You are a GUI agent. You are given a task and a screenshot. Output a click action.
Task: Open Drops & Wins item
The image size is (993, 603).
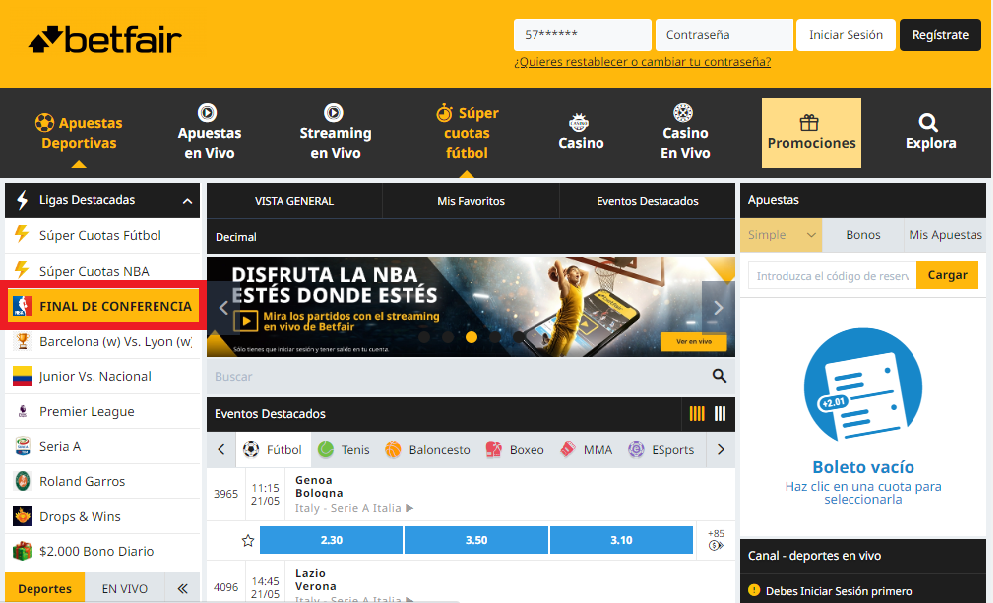103,516
